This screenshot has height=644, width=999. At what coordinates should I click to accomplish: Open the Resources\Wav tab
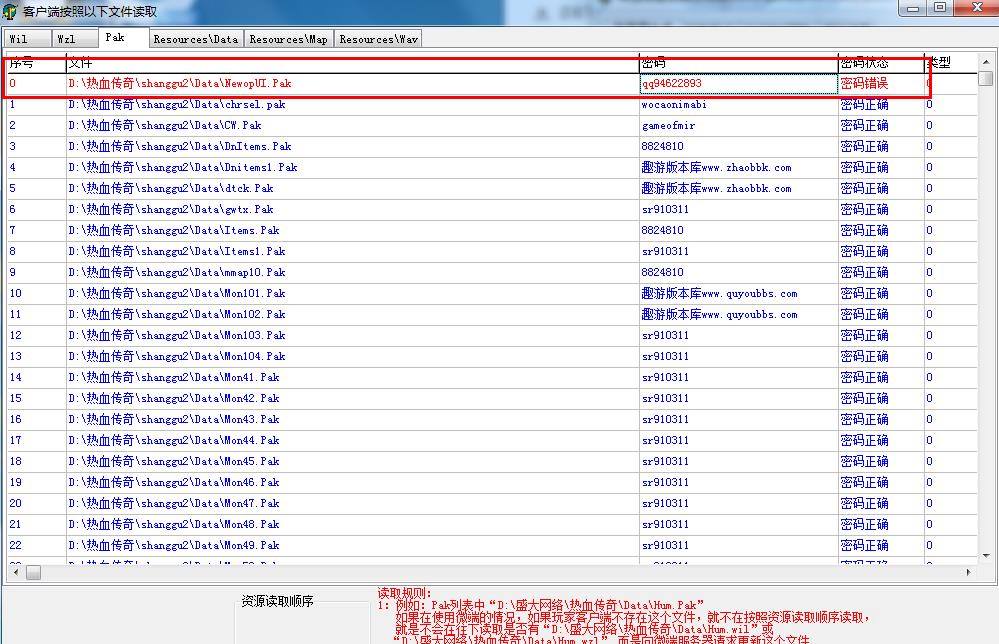(x=378, y=39)
